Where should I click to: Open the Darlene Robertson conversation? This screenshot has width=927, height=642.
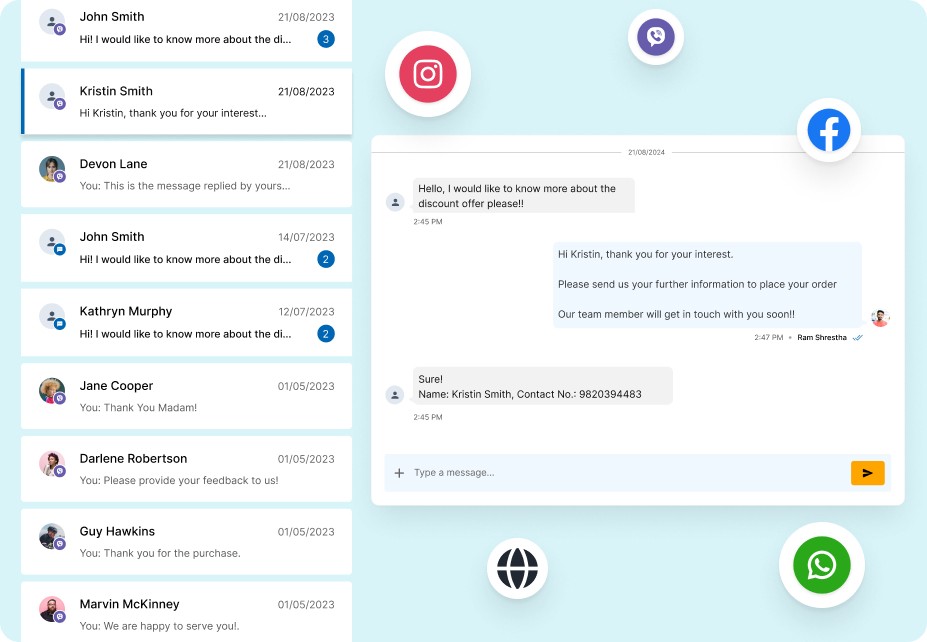pos(186,469)
